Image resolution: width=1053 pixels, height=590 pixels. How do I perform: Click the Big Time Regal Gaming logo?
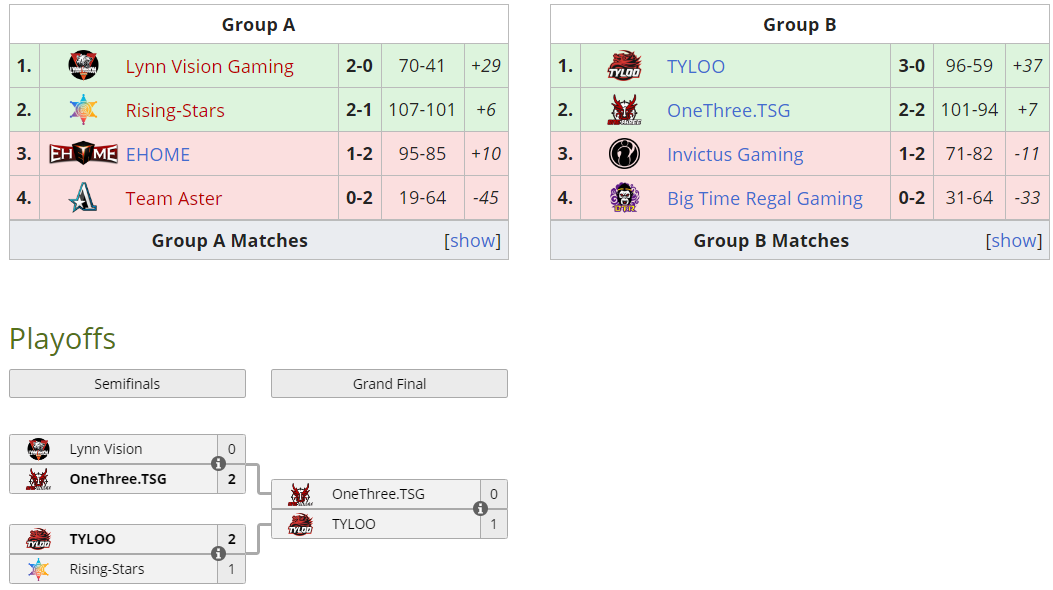pos(624,198)
